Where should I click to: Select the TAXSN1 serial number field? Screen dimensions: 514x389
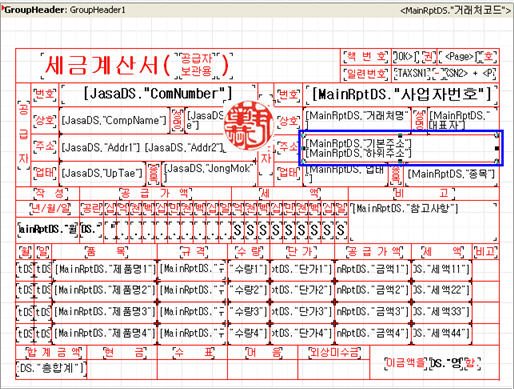412,73
